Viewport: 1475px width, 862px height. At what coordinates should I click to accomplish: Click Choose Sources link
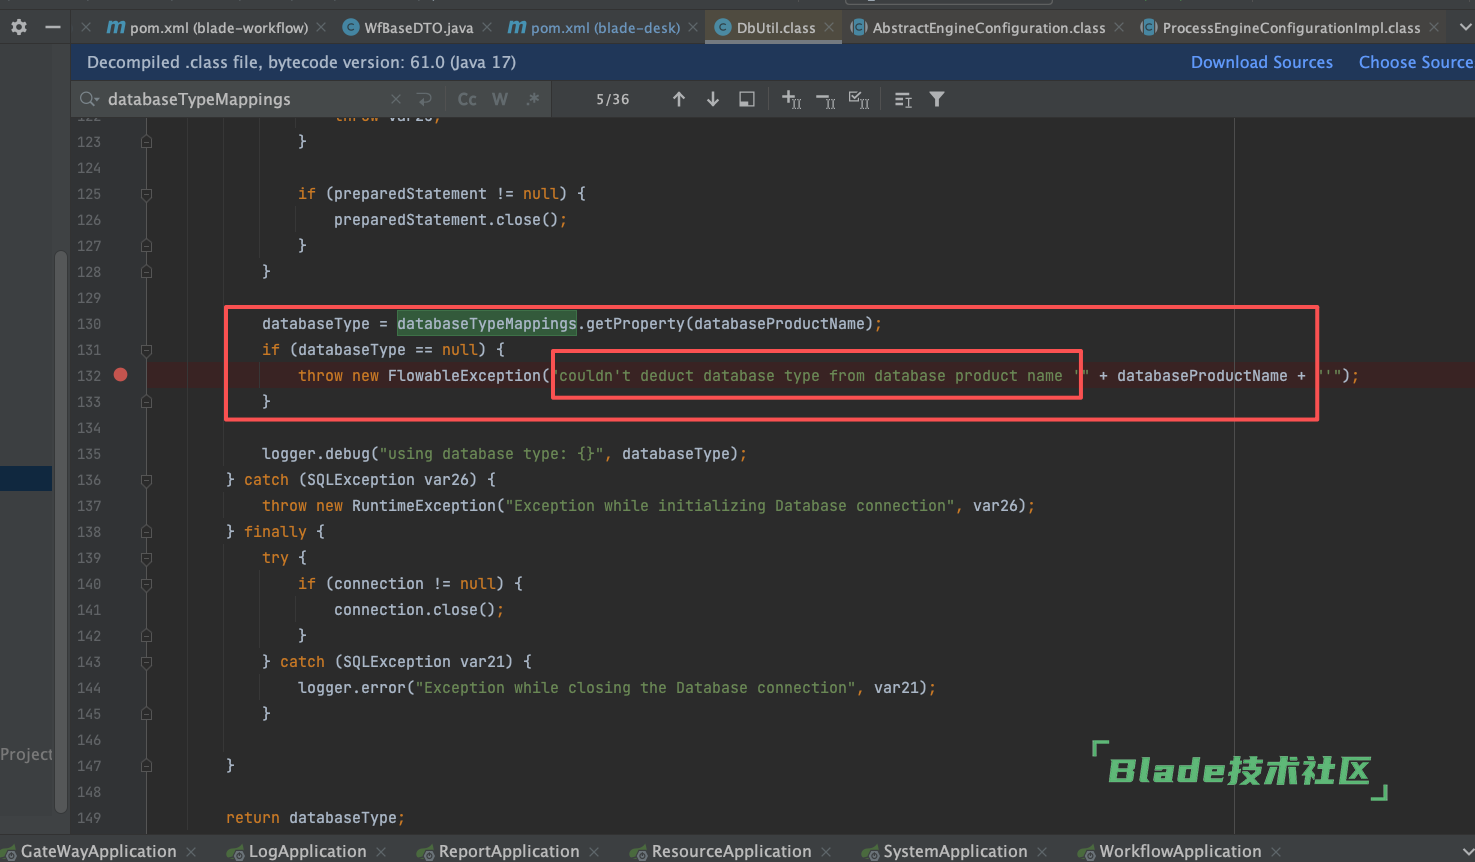[1415, 62]
